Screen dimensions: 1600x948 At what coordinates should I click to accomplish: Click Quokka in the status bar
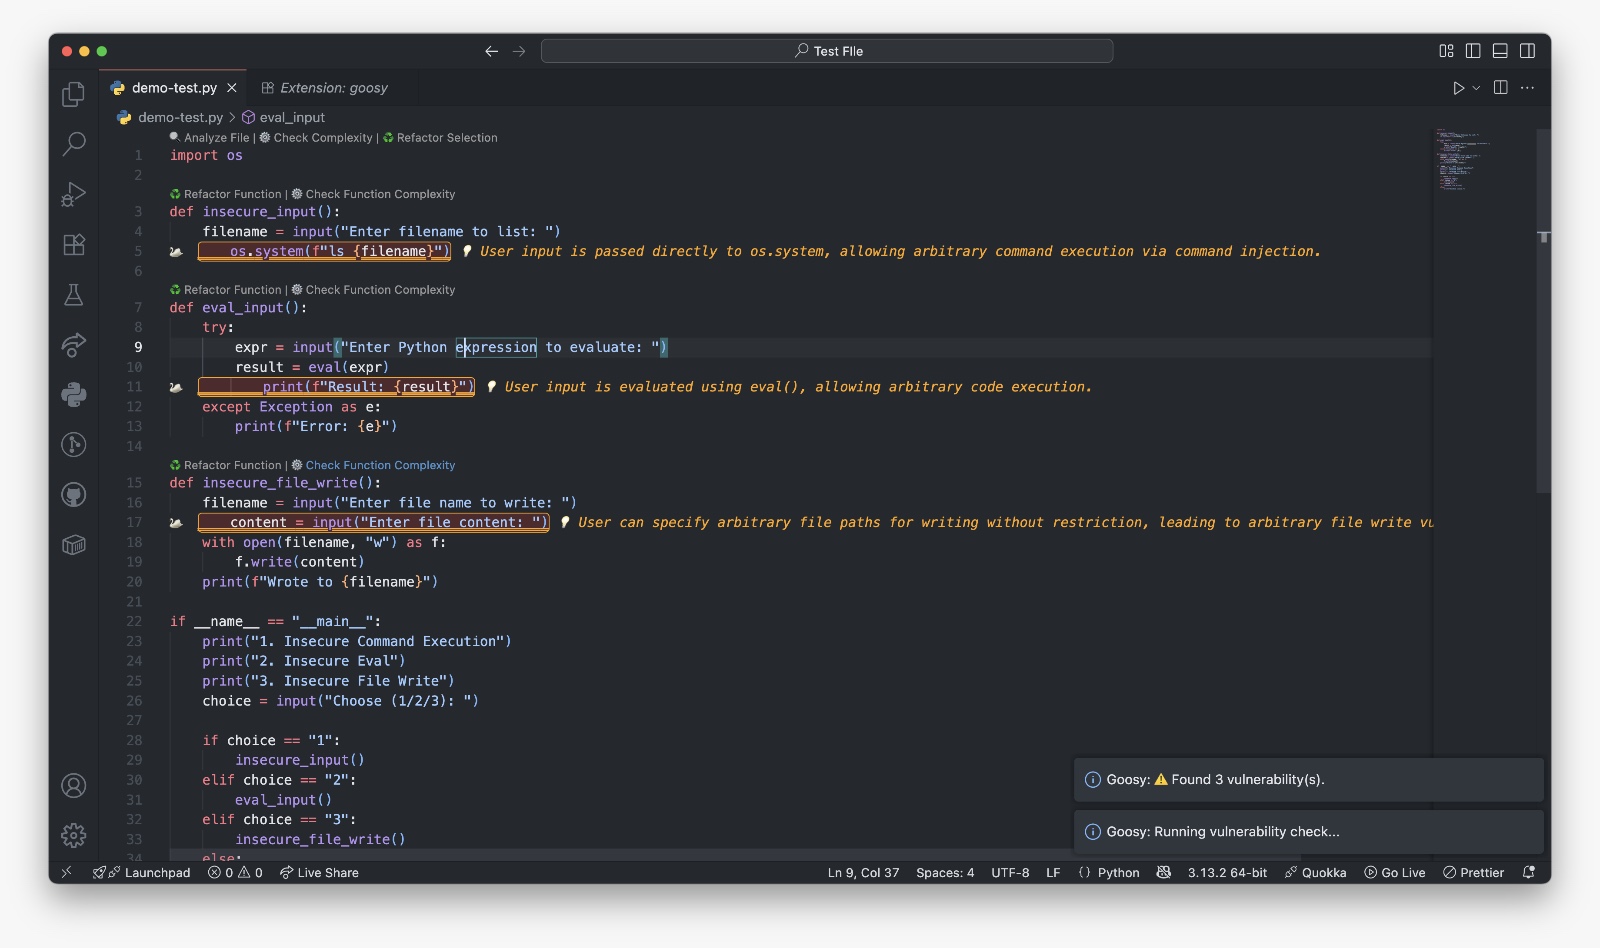[1315, 872]
